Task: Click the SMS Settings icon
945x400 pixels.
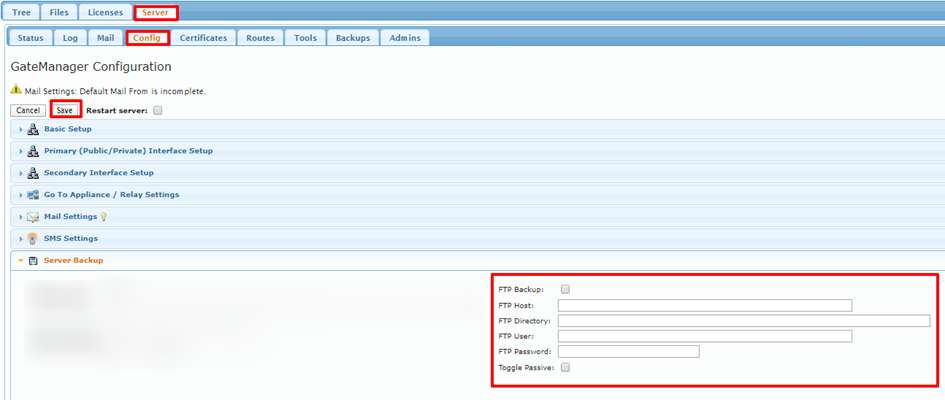Action: coord(33,239)
